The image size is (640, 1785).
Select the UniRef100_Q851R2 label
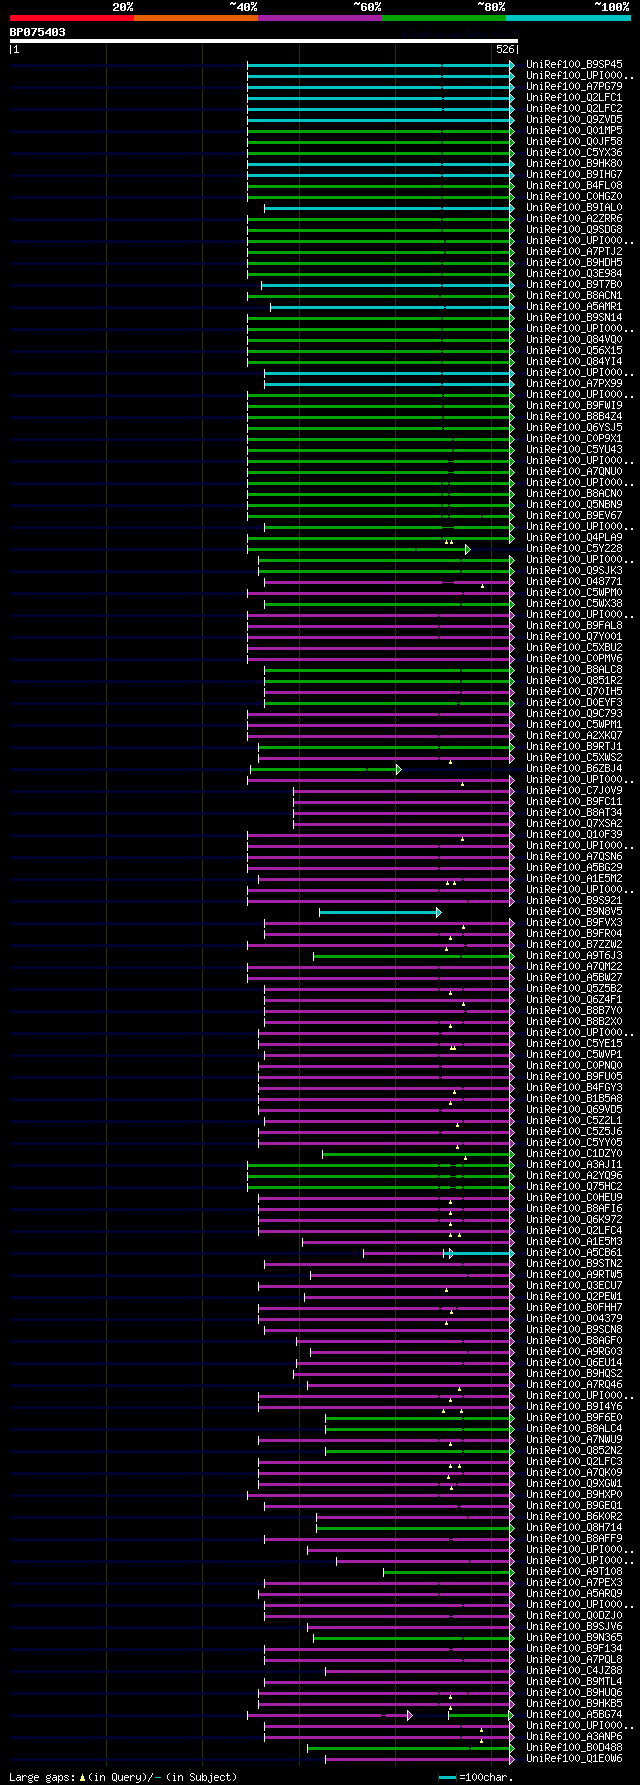(x=574, y=680)
